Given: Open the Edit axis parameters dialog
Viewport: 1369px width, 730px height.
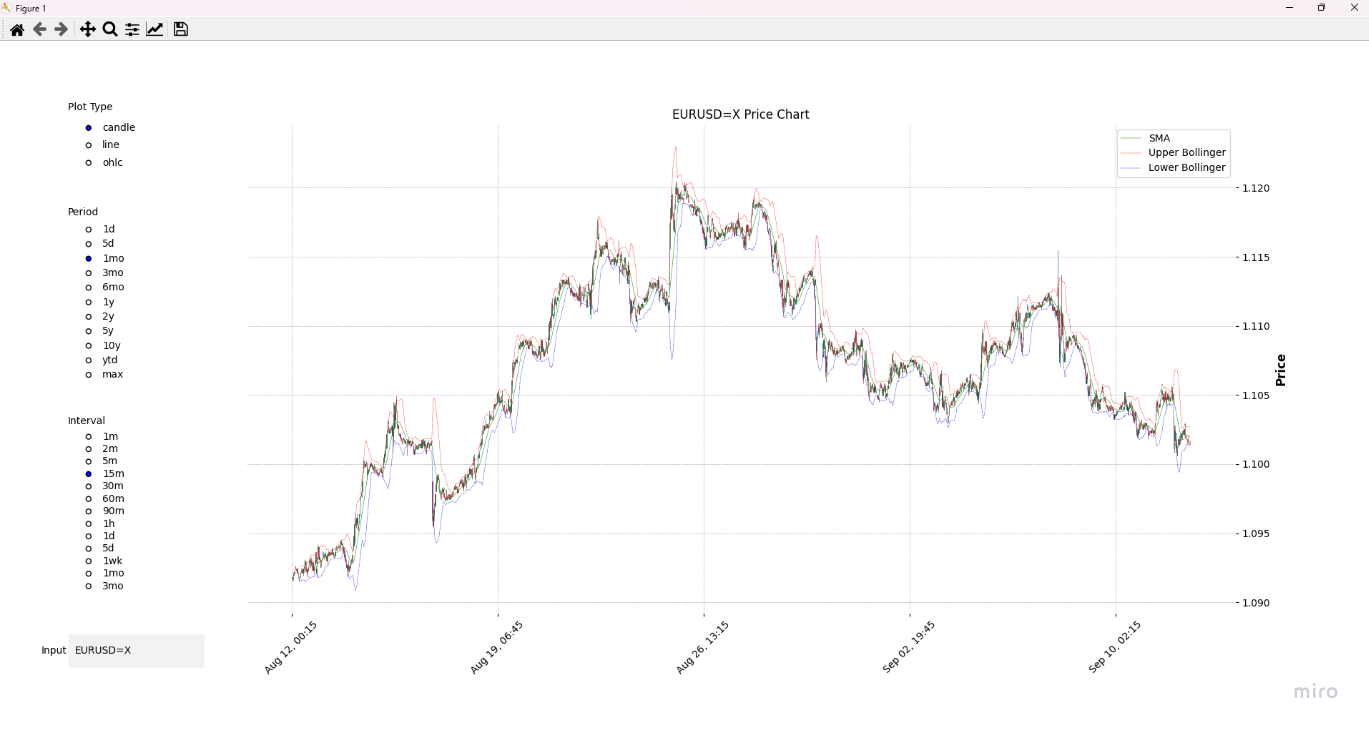Looking at the screenshot, I should pos(153,29).
